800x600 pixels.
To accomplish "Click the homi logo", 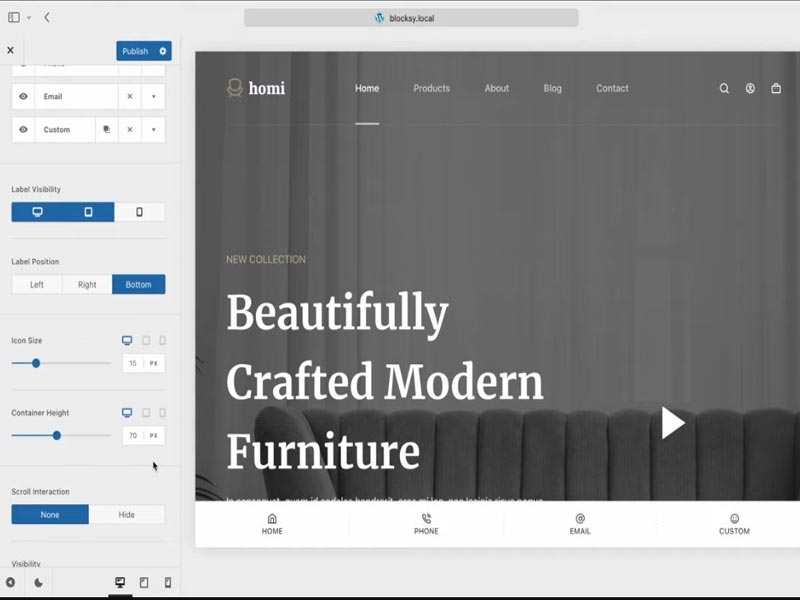I will (256, 88).
